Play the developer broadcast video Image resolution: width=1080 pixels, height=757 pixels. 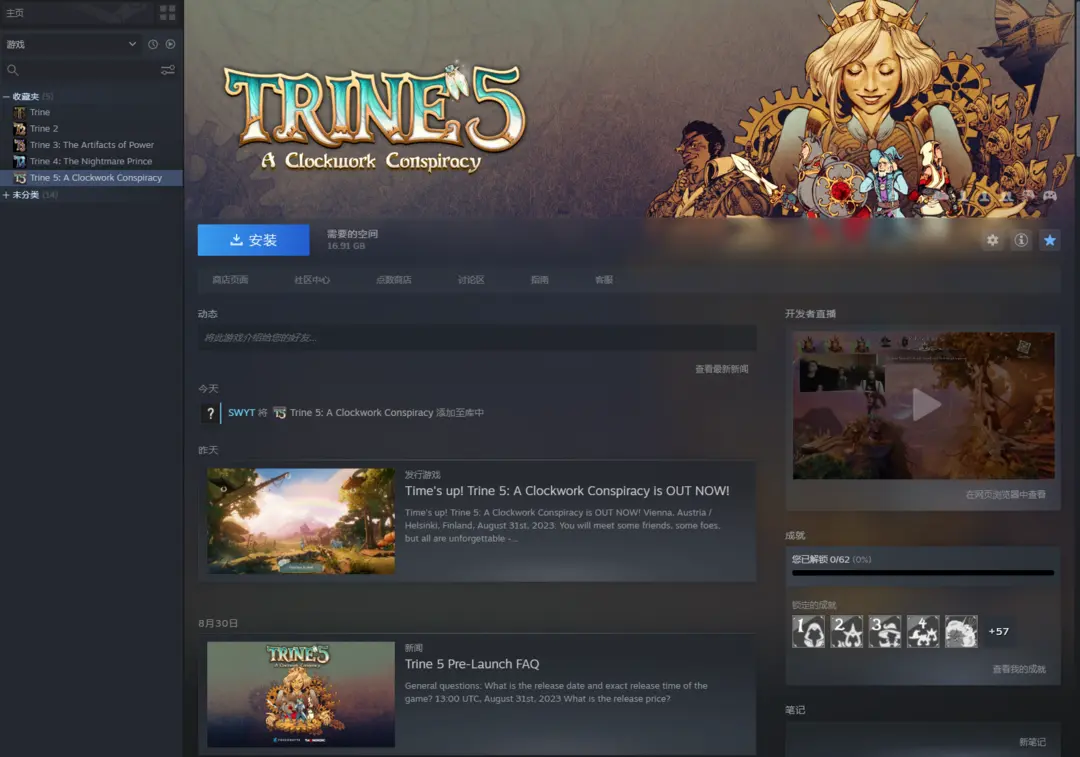pyautogui.click(x=924, y=406)
